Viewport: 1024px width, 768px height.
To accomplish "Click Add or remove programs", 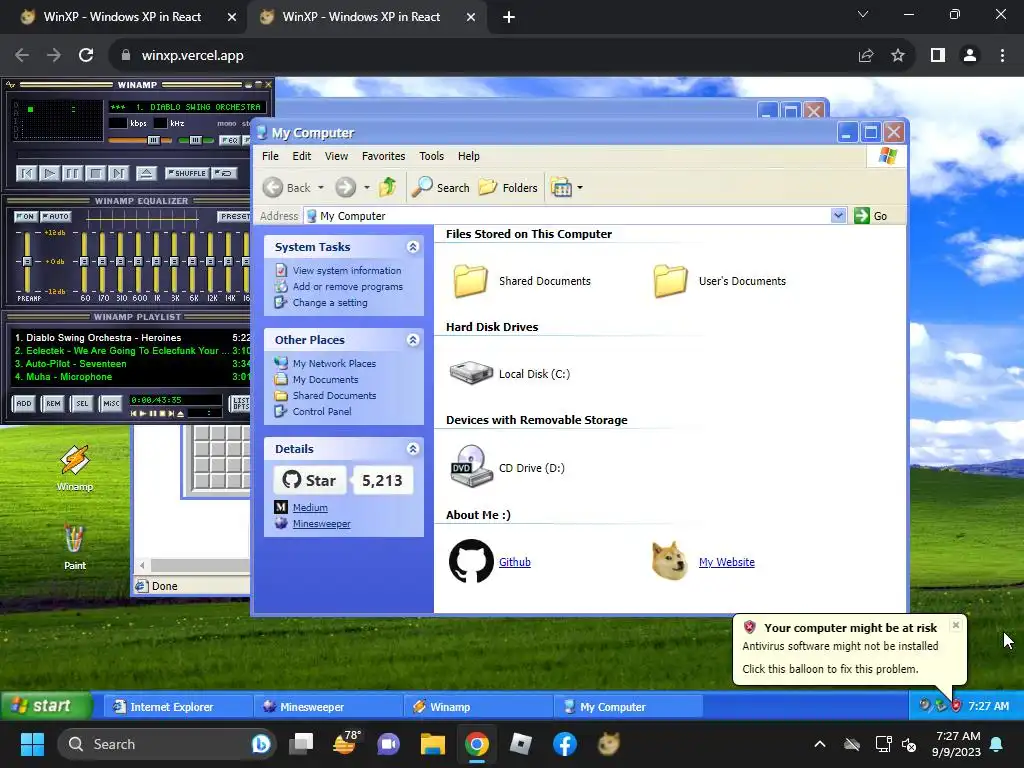I will click(x=347, y=287).
